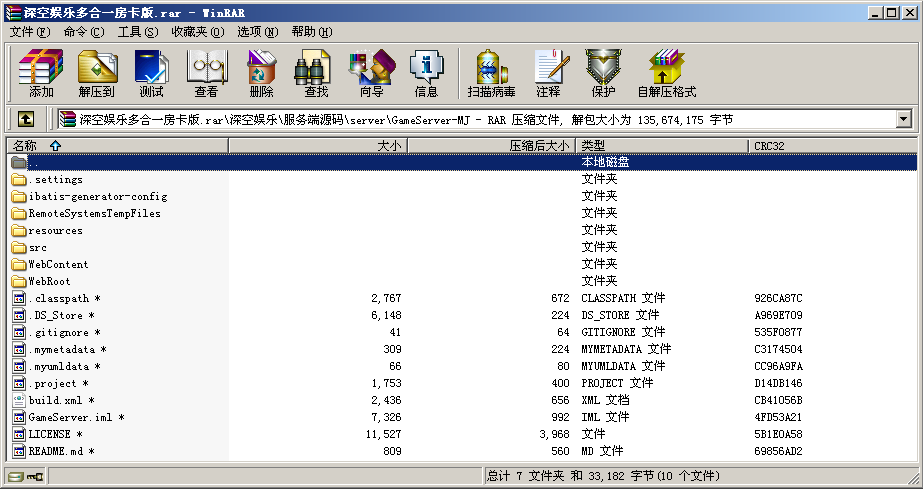Select the README.md file row
This screenshot has height=489, width=923.
(x=56, y=451)
